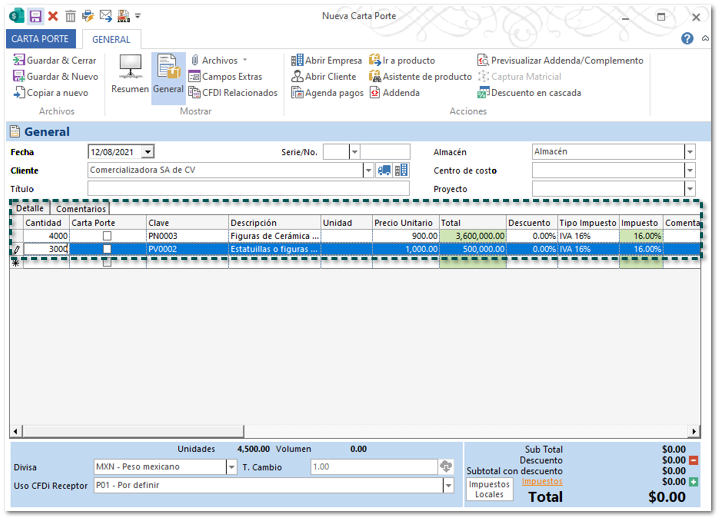Viewport: 720px width, 520px height.
Task: Check Carta Porte box for PV0002 row
Action: (x=107, y=249)
